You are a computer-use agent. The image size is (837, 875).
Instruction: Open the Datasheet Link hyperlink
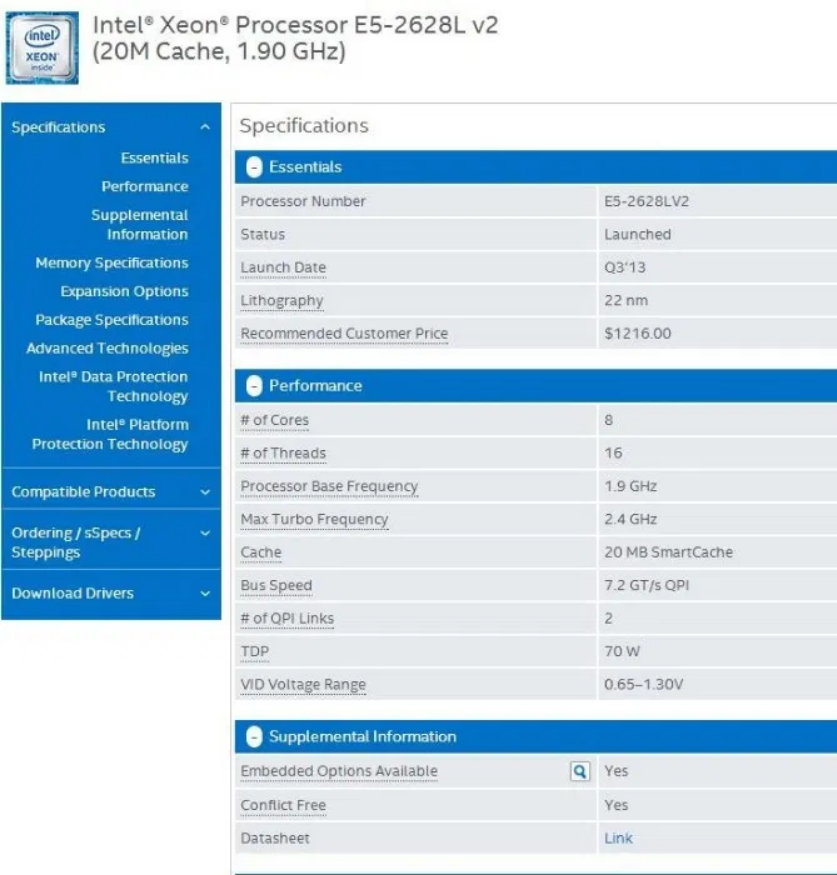(x=618, y=838)
